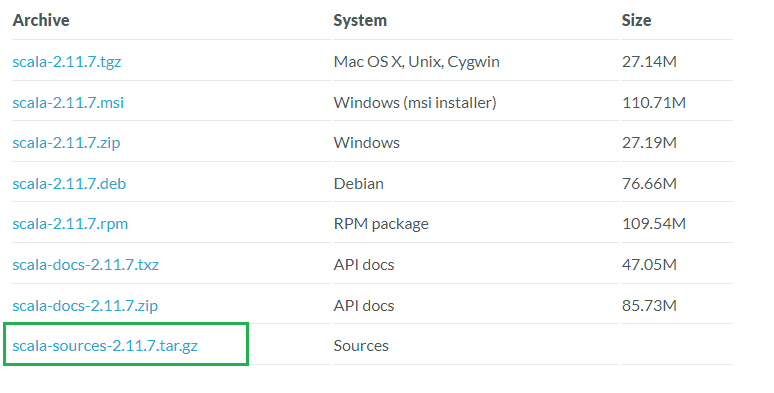Download scala-2.11.7.msi installer
The height and width of the screenshot is (393, 774).
click(68, 103)
